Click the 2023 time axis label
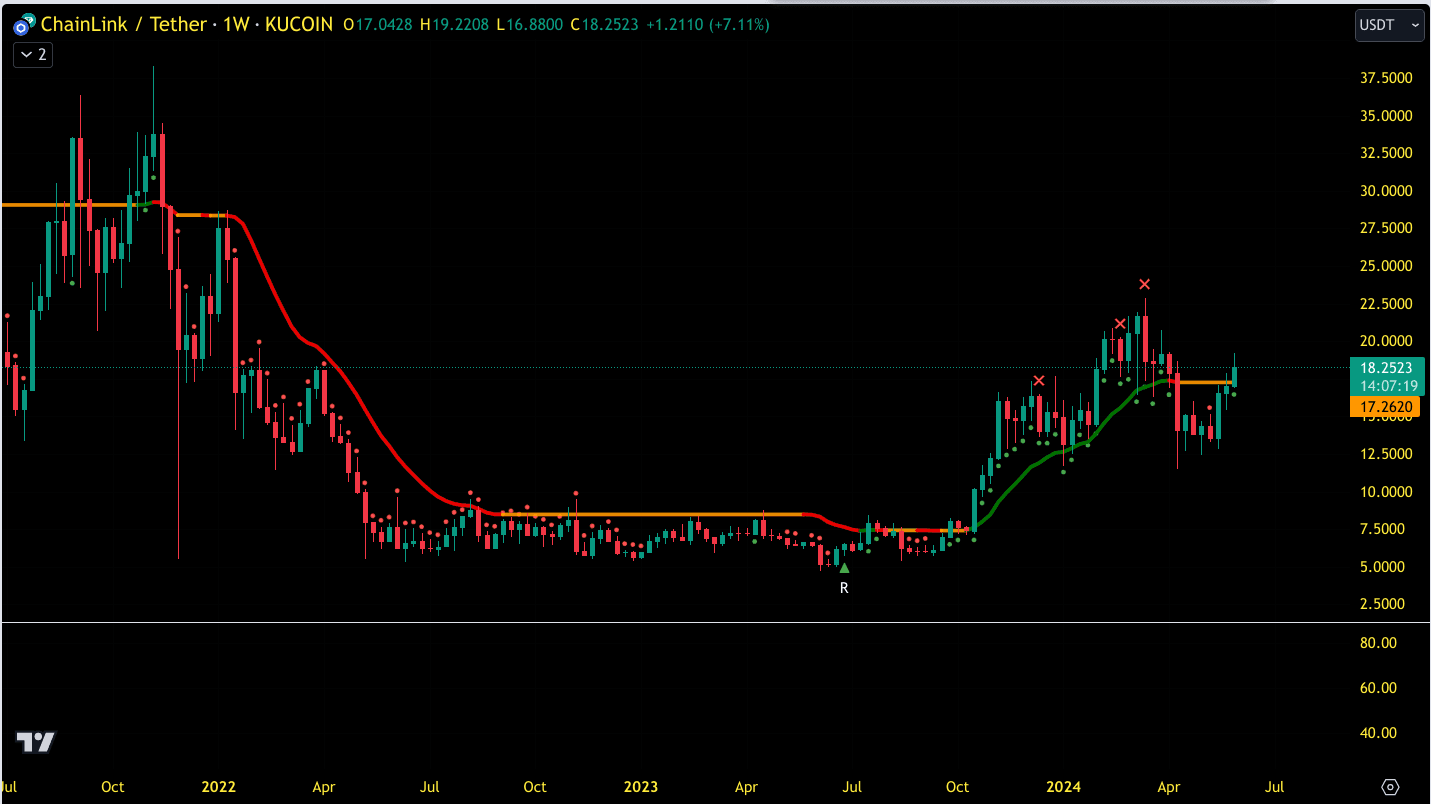 641,787
